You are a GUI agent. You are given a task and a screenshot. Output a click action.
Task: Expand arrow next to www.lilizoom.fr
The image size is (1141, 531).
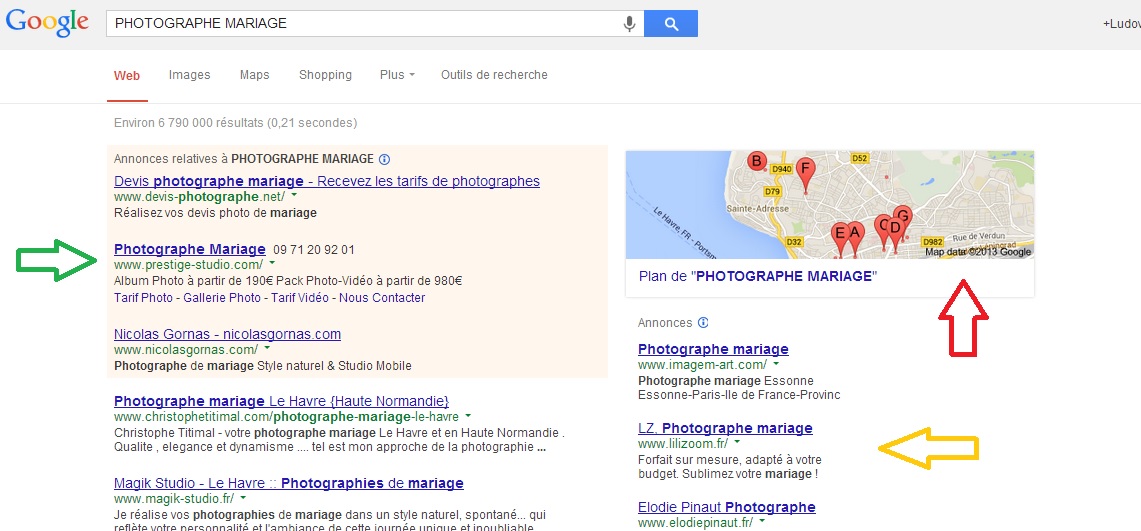(x=737, y=442)
